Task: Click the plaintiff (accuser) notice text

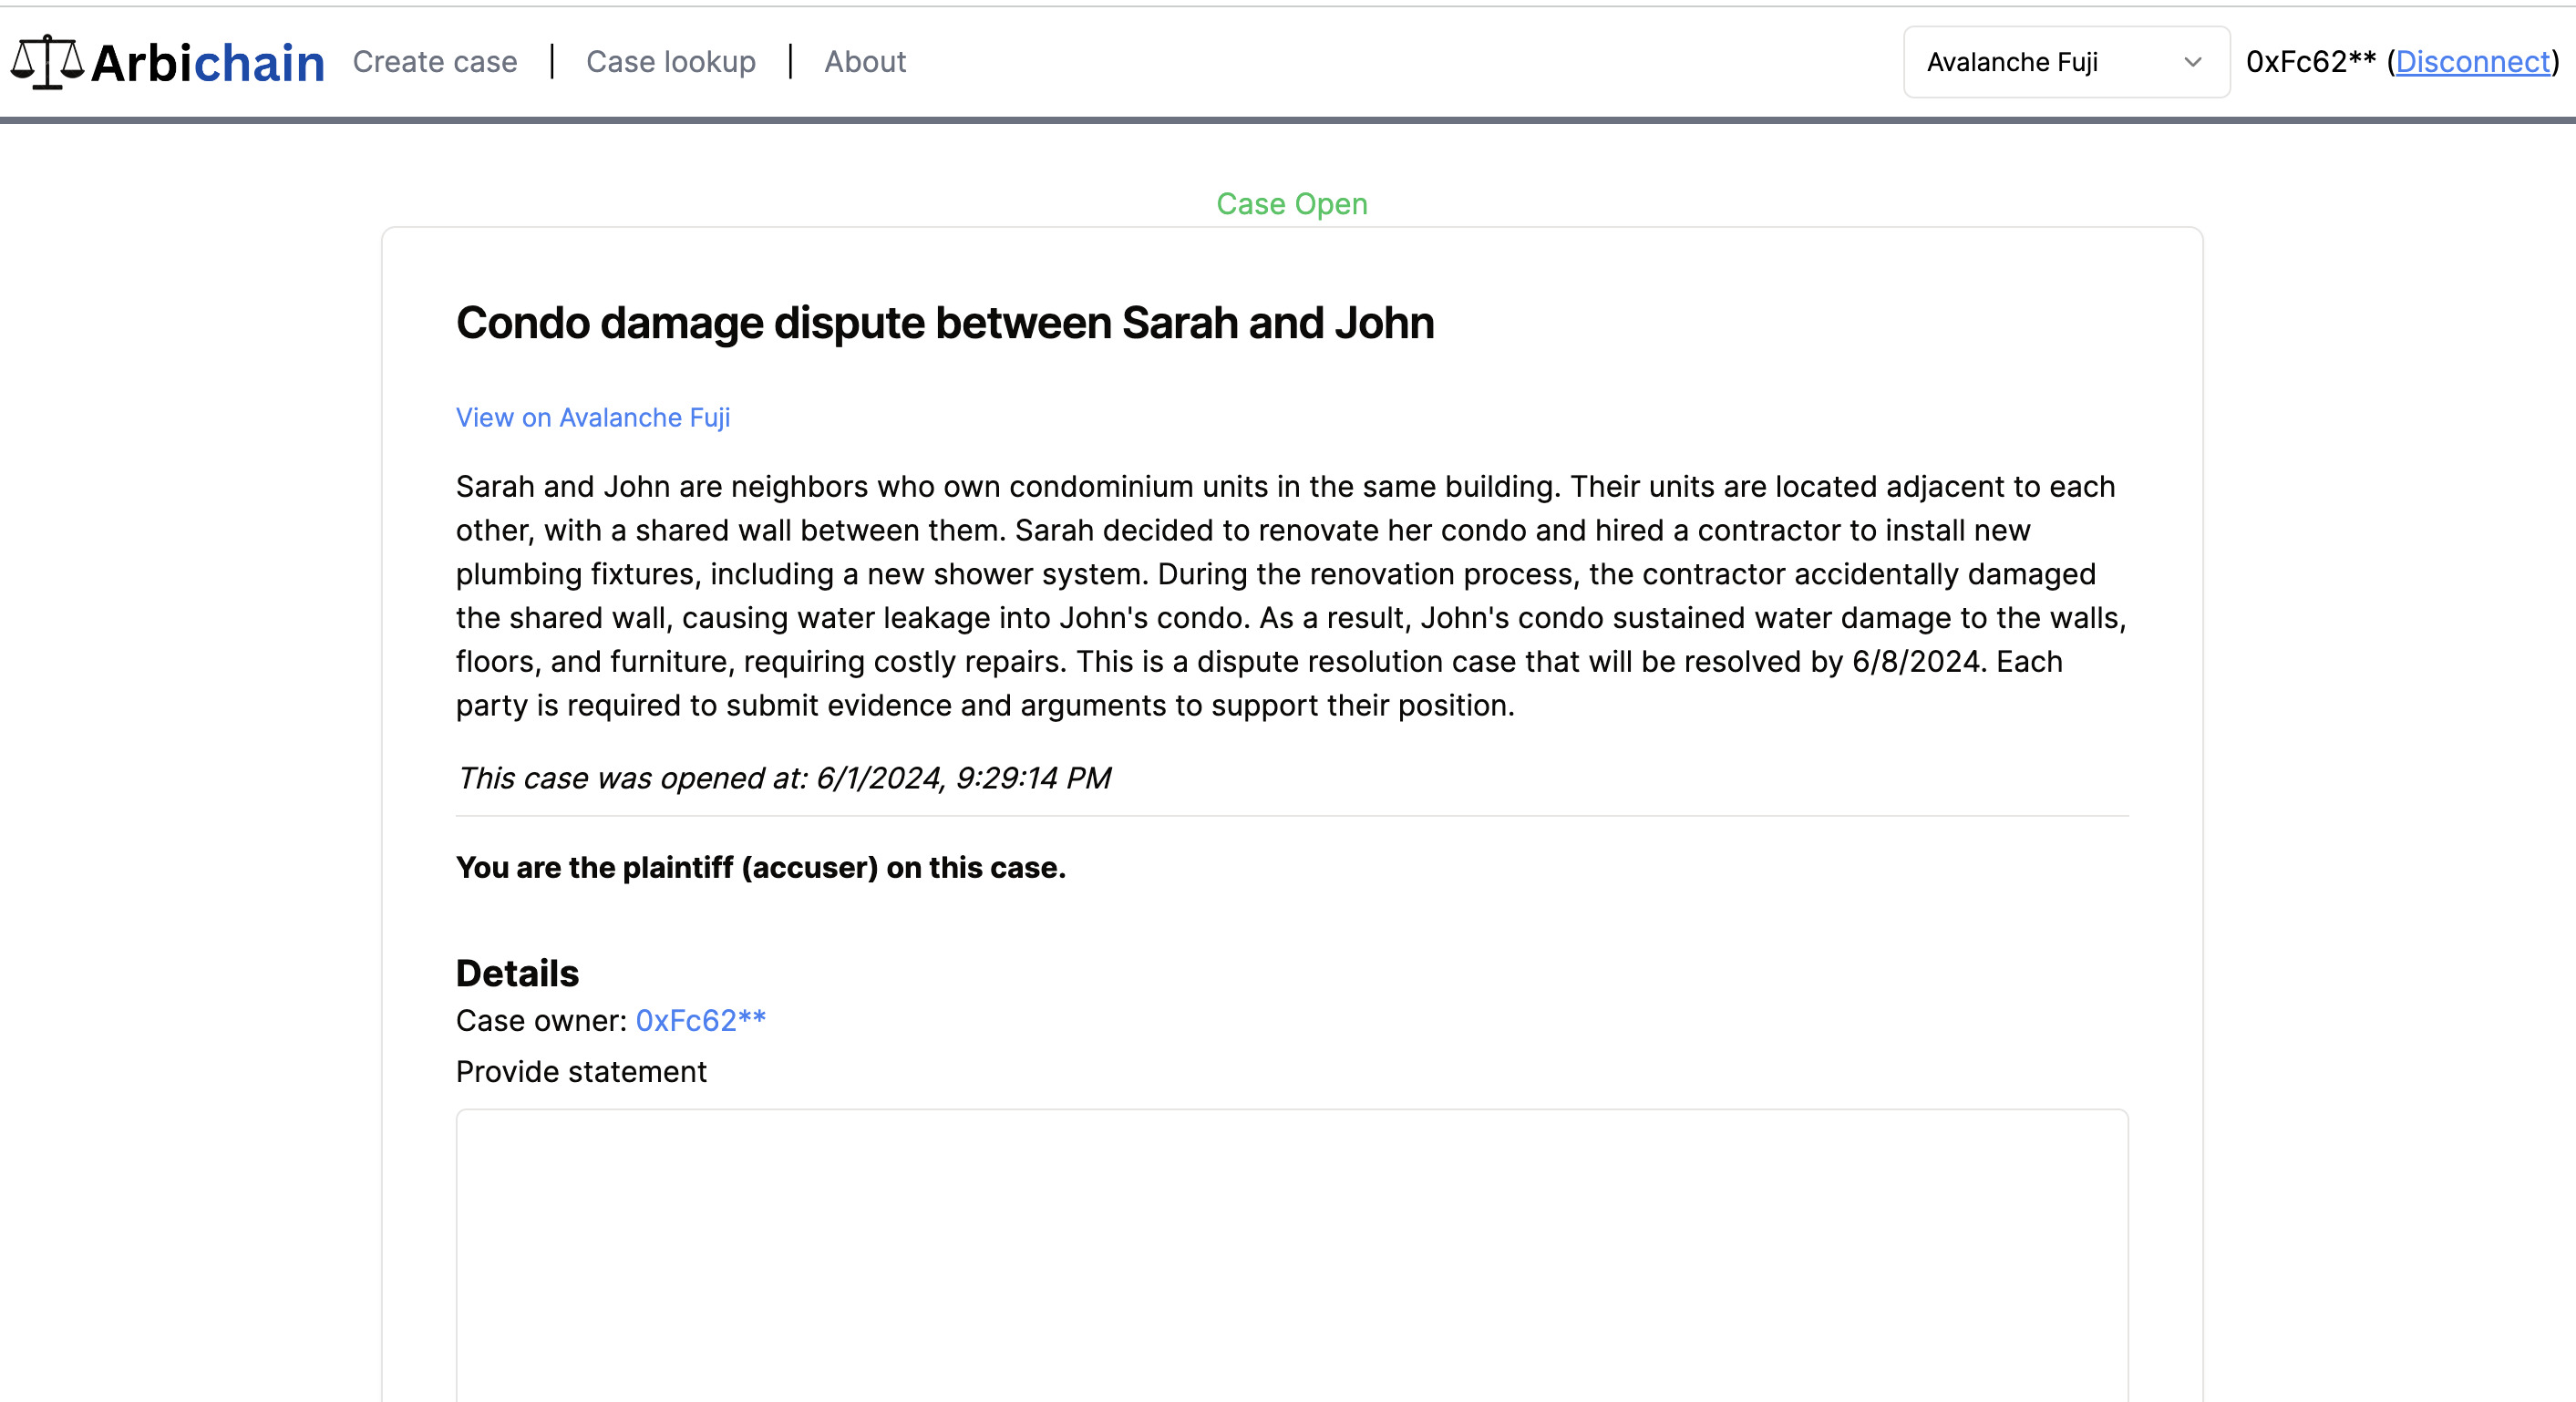Action: coord(760,867)
